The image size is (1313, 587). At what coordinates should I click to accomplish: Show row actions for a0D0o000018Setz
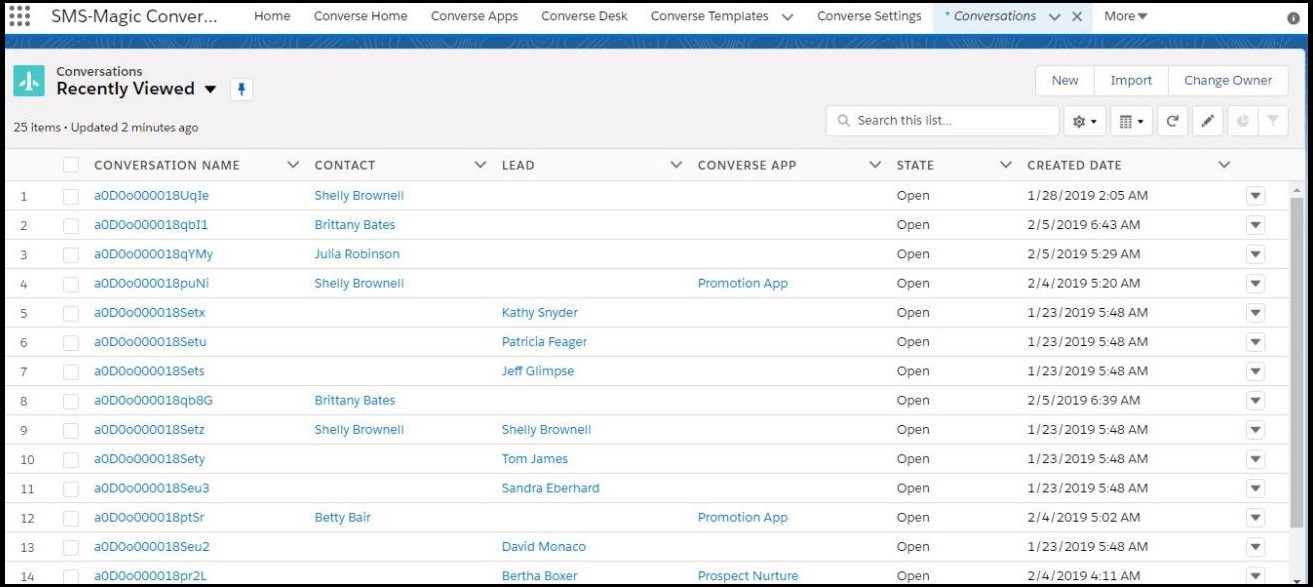coord(1256,430)
